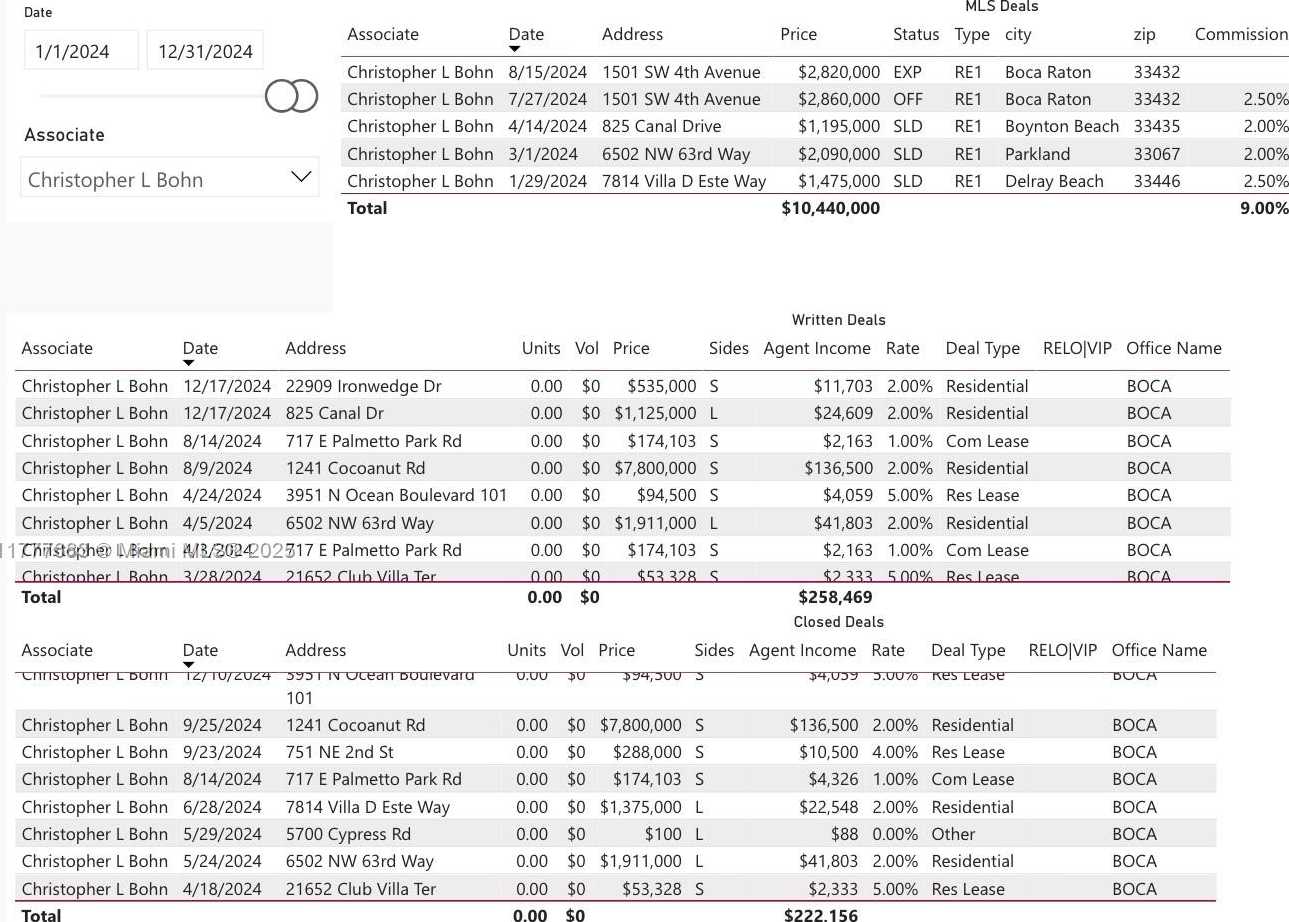Click Written Deals Agent Income column header
This screenshot has height=922, width=1289.
817,348
